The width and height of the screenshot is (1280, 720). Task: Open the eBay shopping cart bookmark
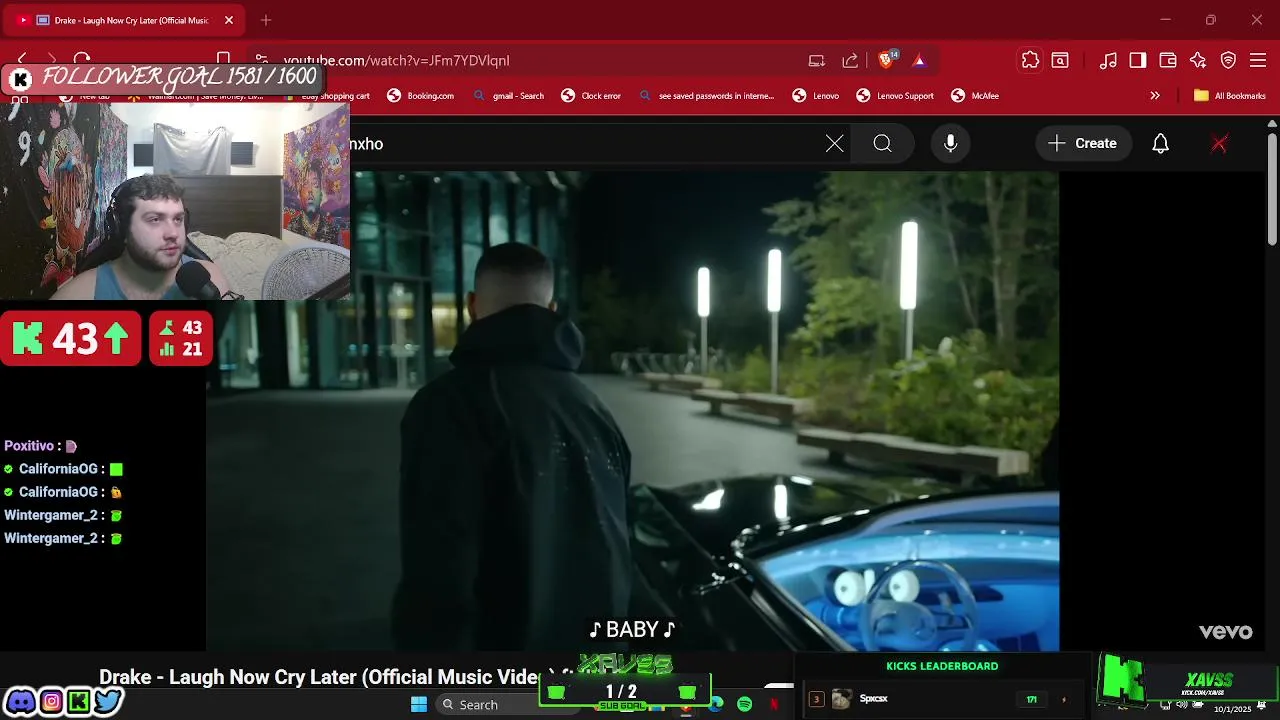[326, 96]
